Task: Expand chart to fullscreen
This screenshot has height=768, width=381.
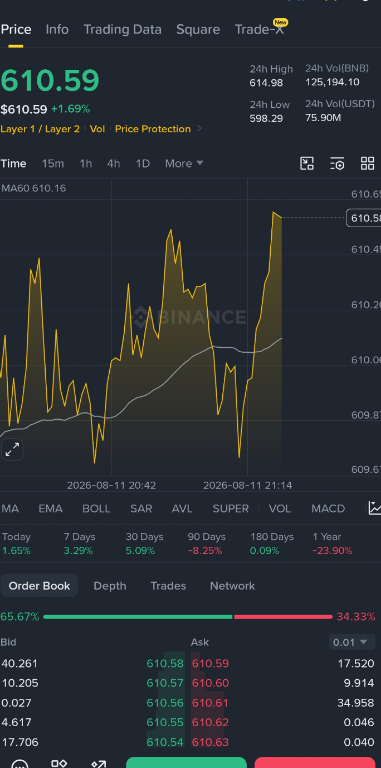Action: [x=12, y=449]
